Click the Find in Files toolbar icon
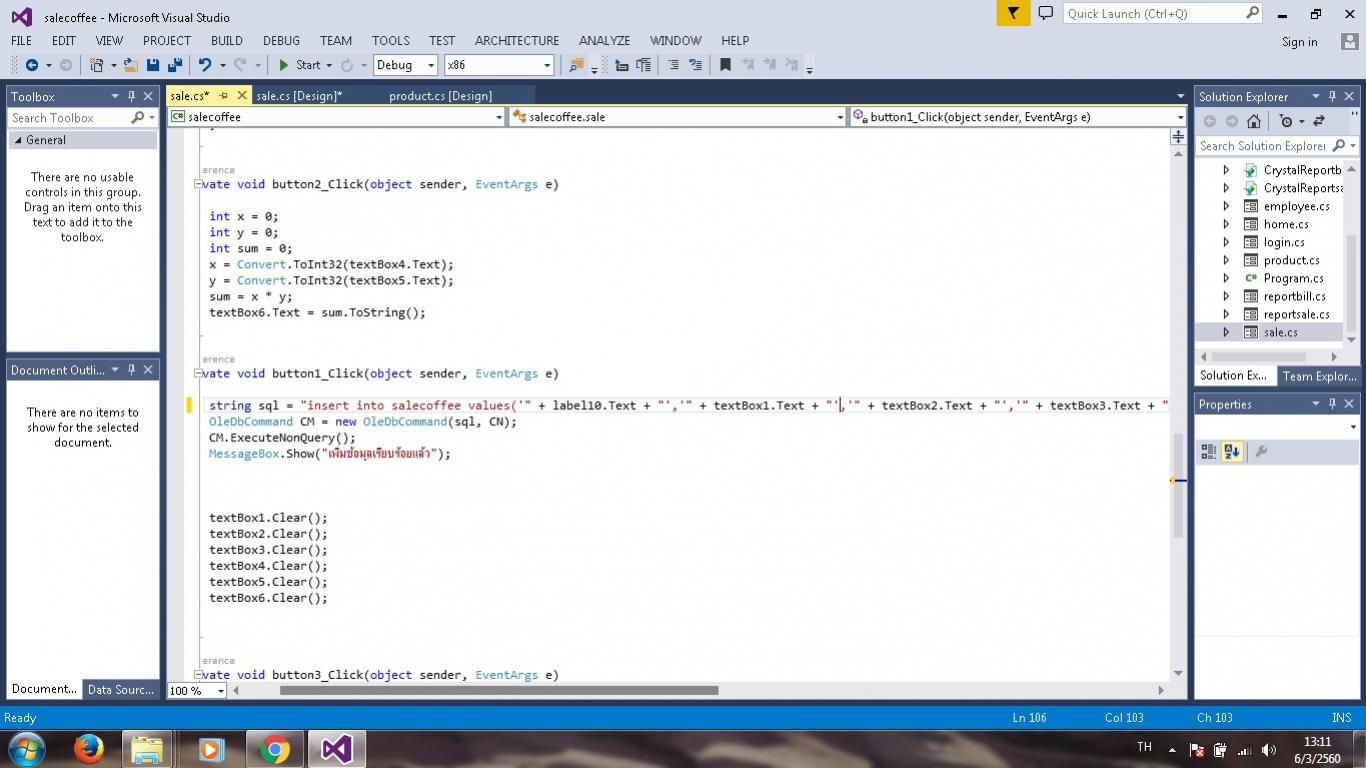 tap(576, 65)
